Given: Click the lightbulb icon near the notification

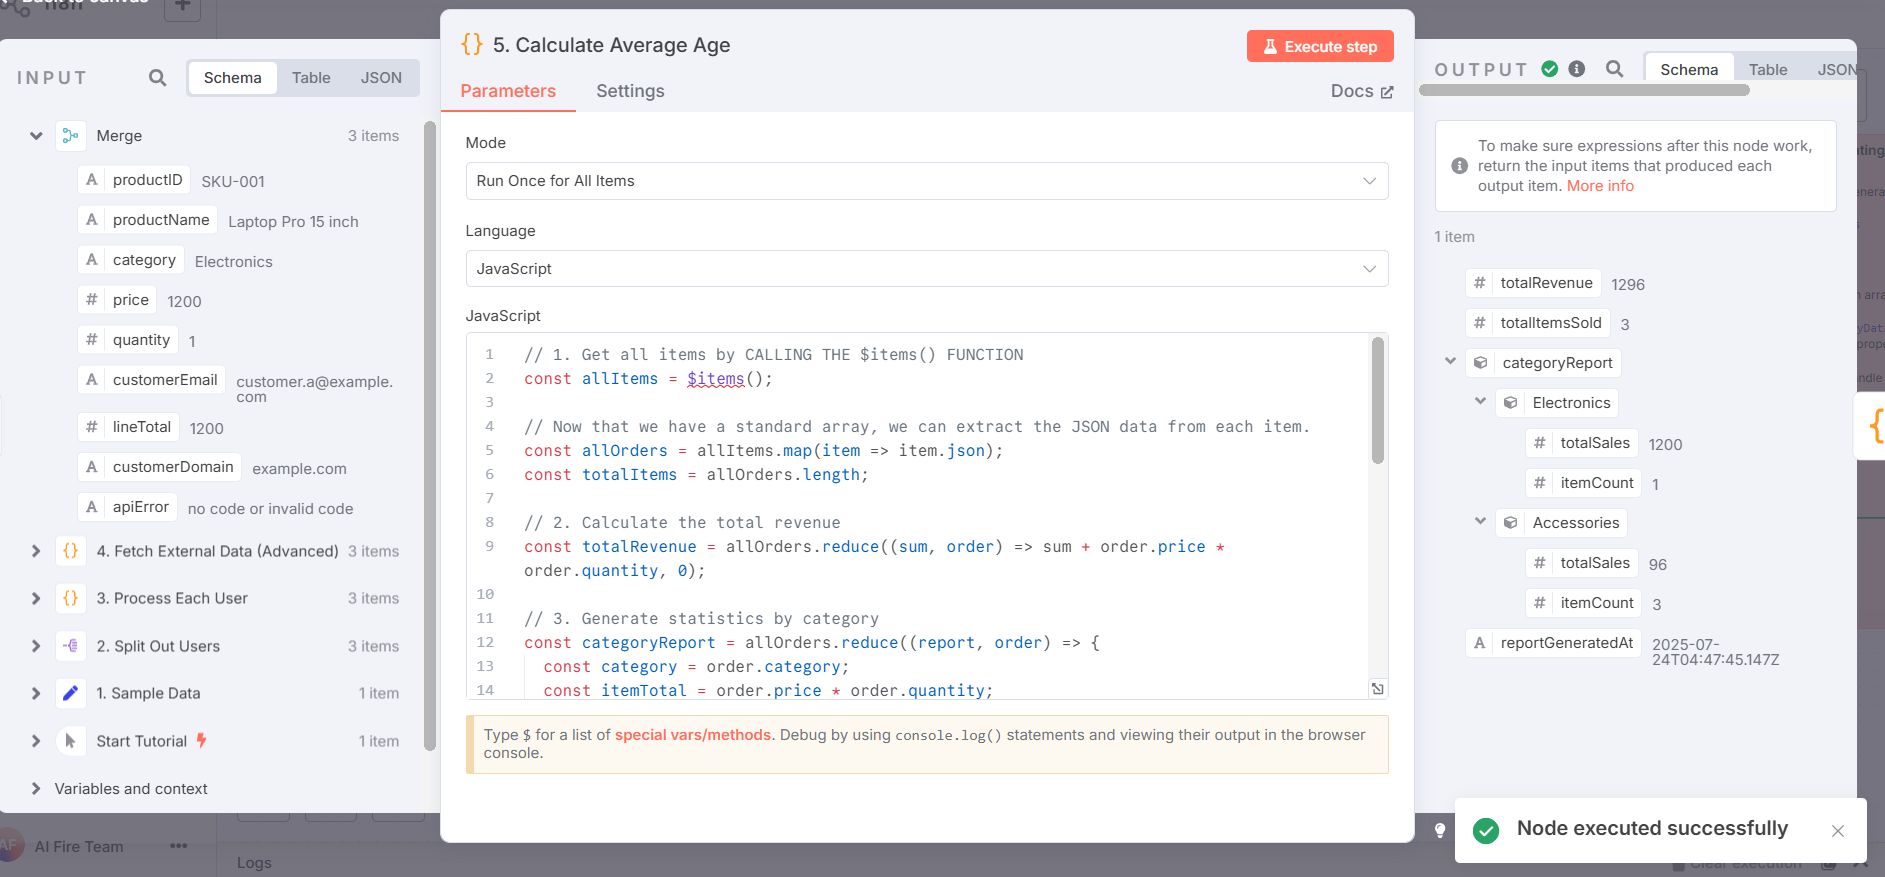Looking at the screenshot, I should (1440, 830).
